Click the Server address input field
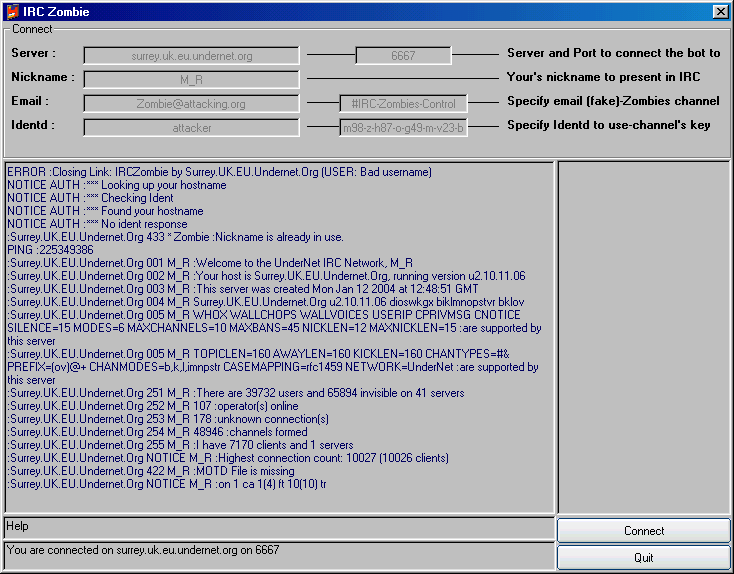734x574 pixels. (x=191, y=56)
